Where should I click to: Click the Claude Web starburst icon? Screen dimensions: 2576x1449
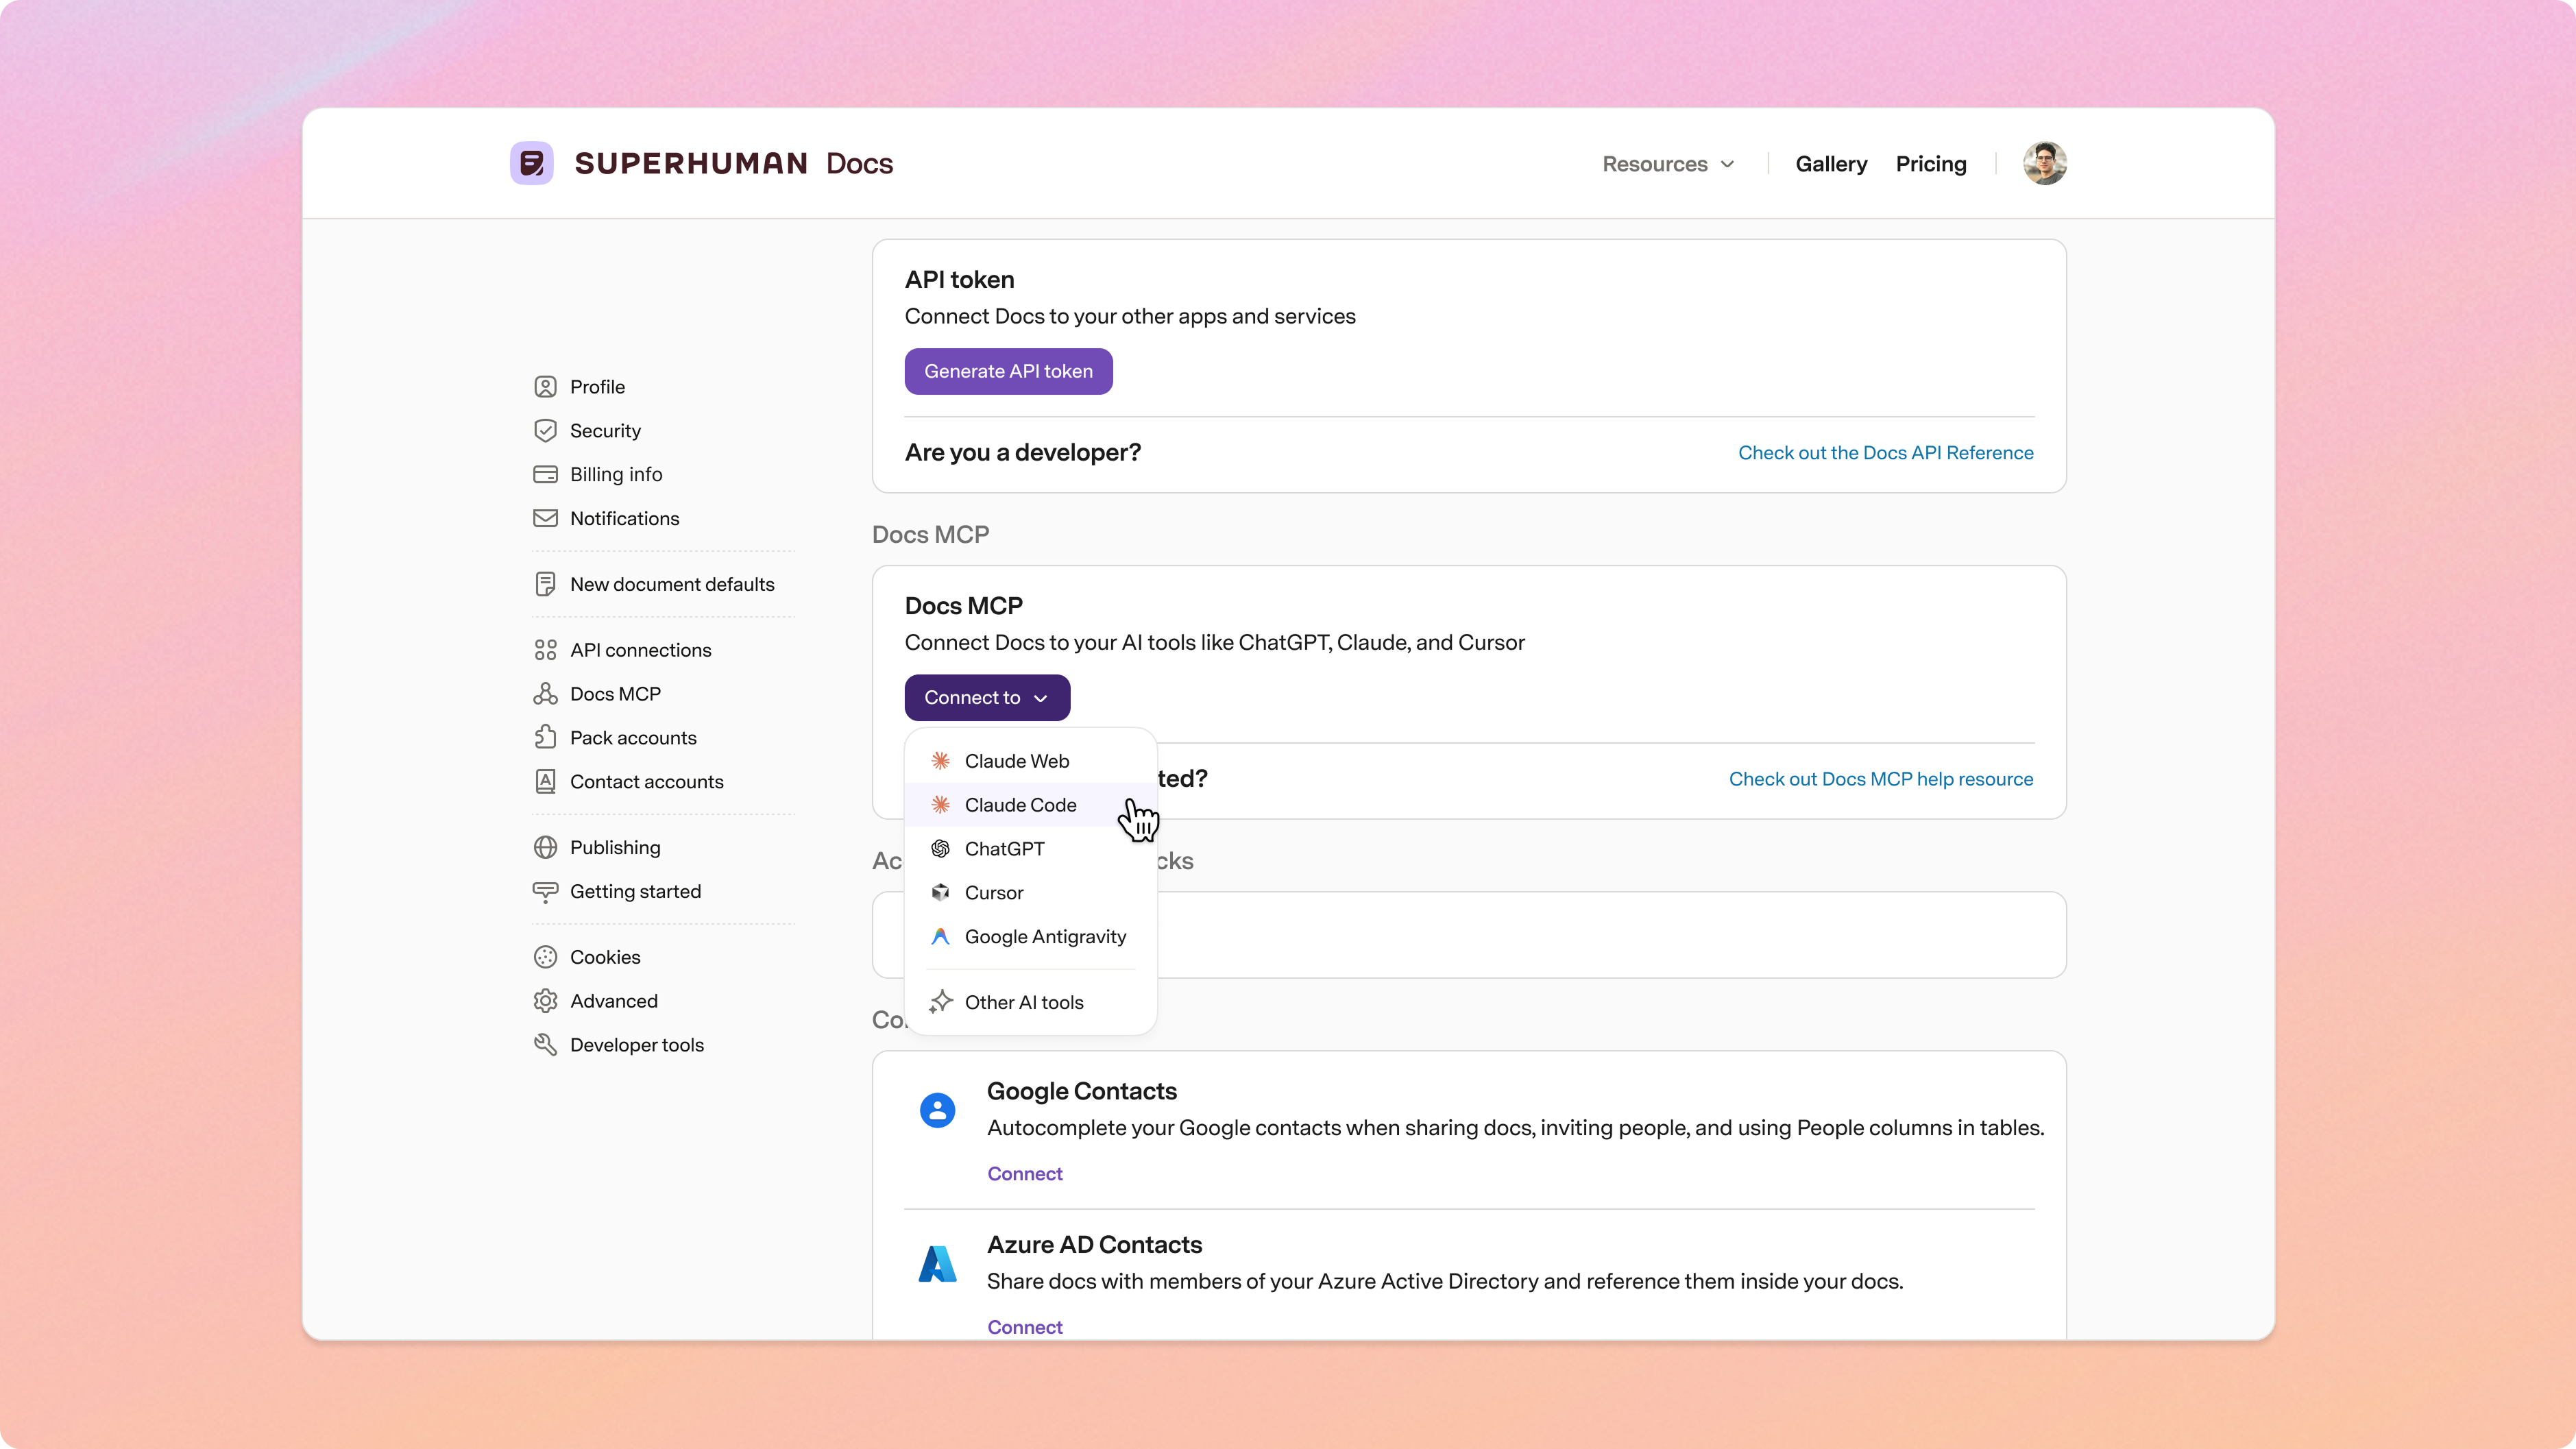[x=940, y=761]
